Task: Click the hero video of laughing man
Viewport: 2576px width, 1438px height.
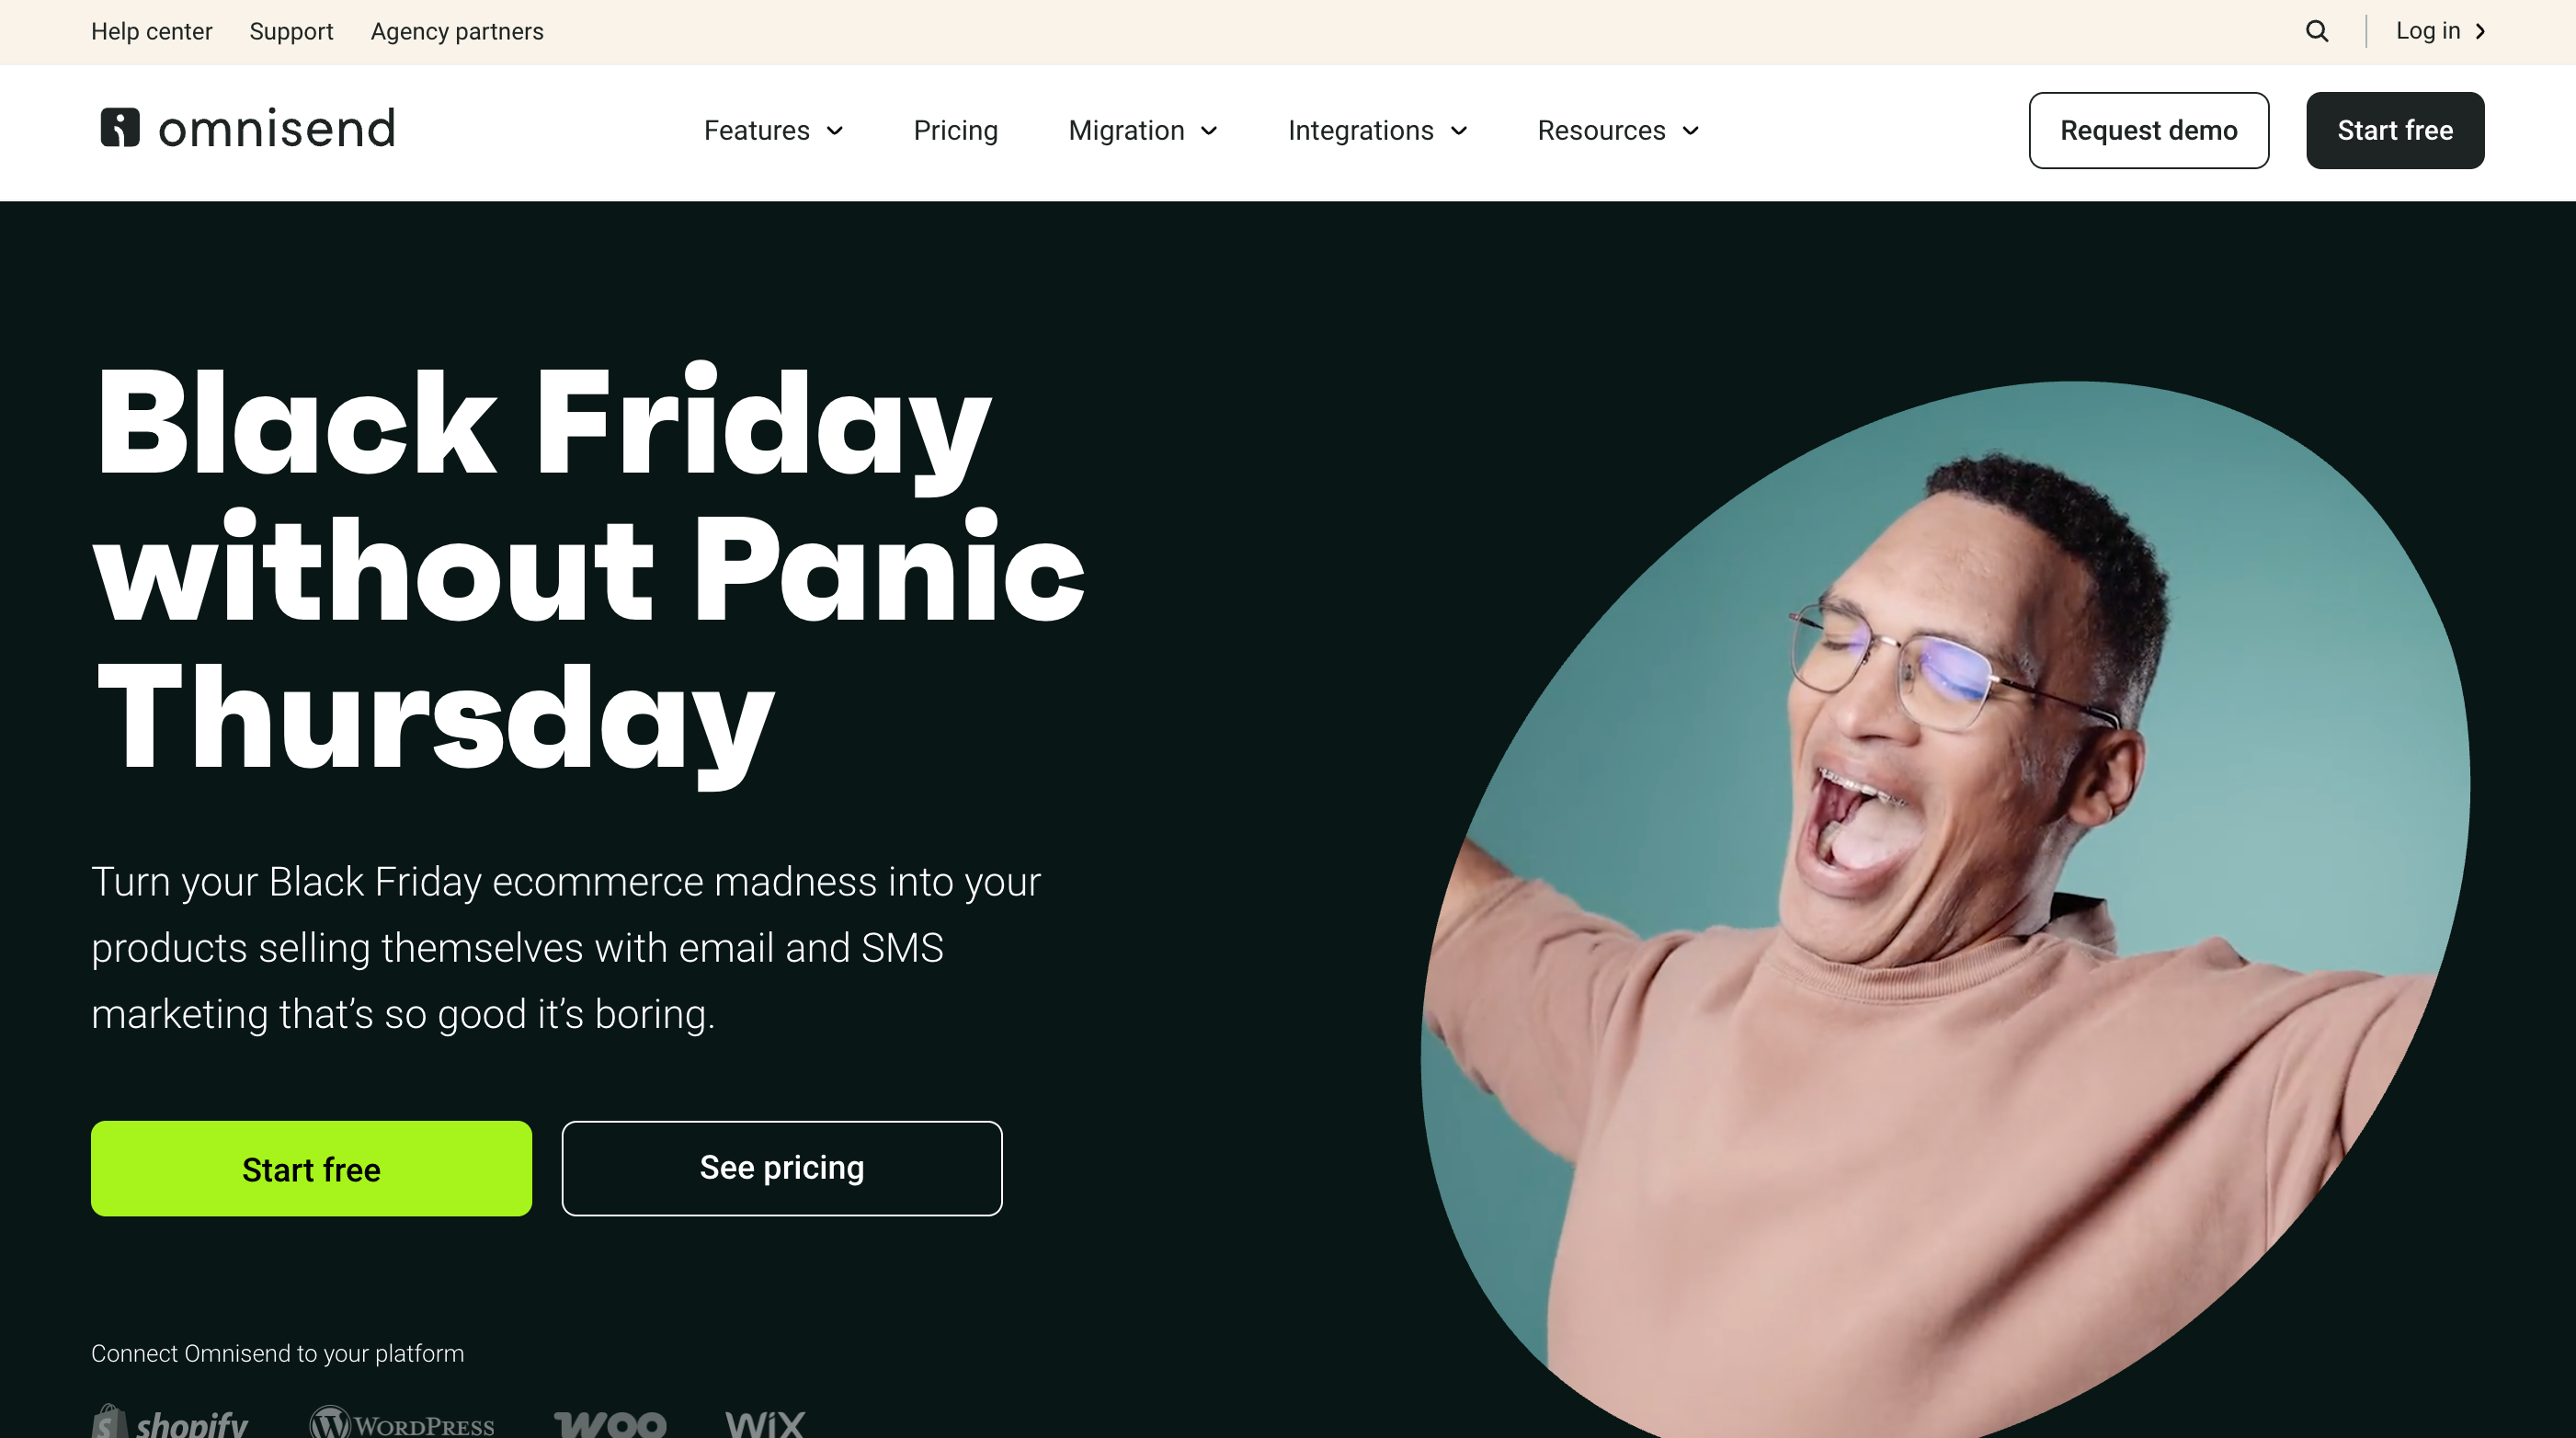Action: (x=1945, y=910)
